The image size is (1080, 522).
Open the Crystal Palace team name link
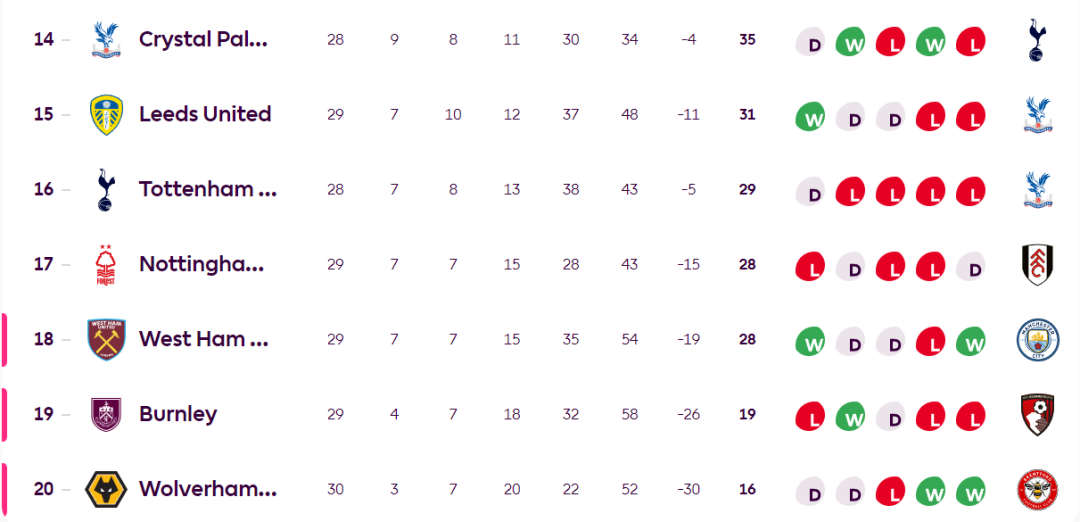coord(203,39)
